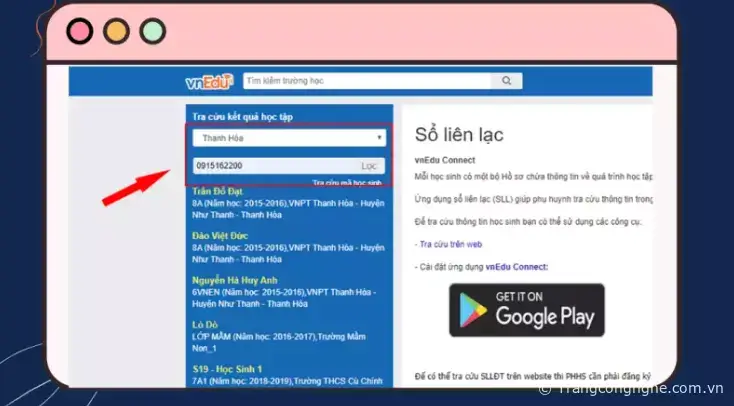Click the 'Tra cứu kết quả học tập' heading
Image resolution: width=734 pixels, height=406 pixels.
242,117
